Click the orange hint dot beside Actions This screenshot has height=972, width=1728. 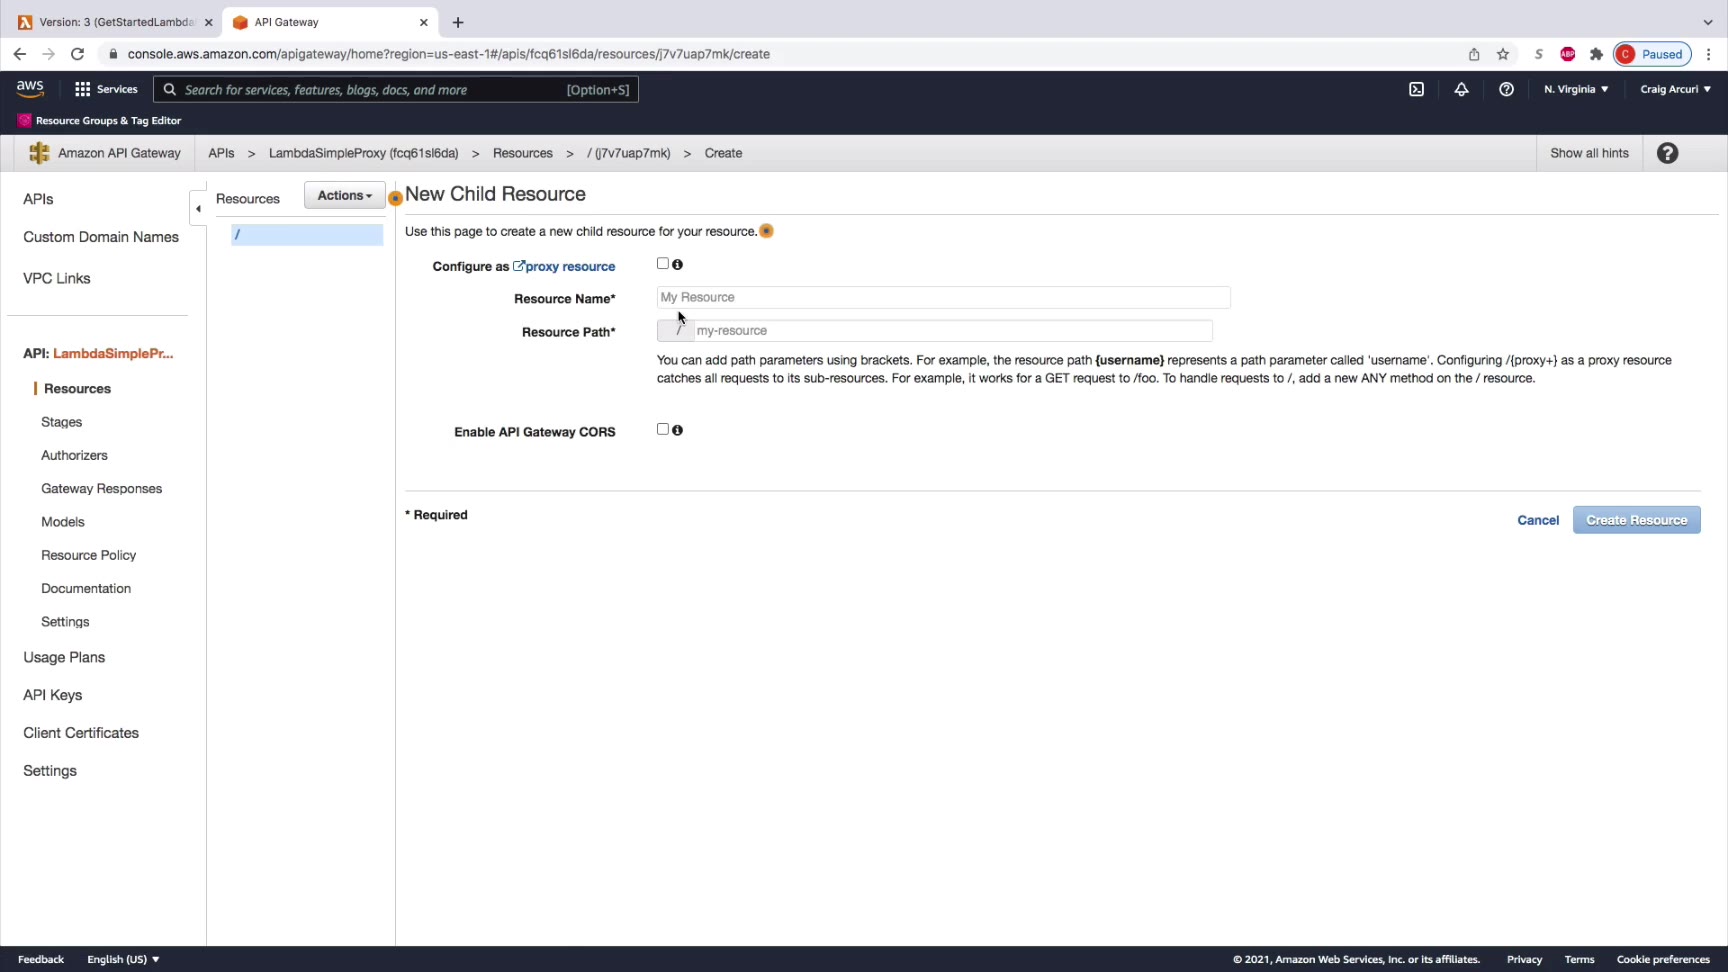pos(395,198)
